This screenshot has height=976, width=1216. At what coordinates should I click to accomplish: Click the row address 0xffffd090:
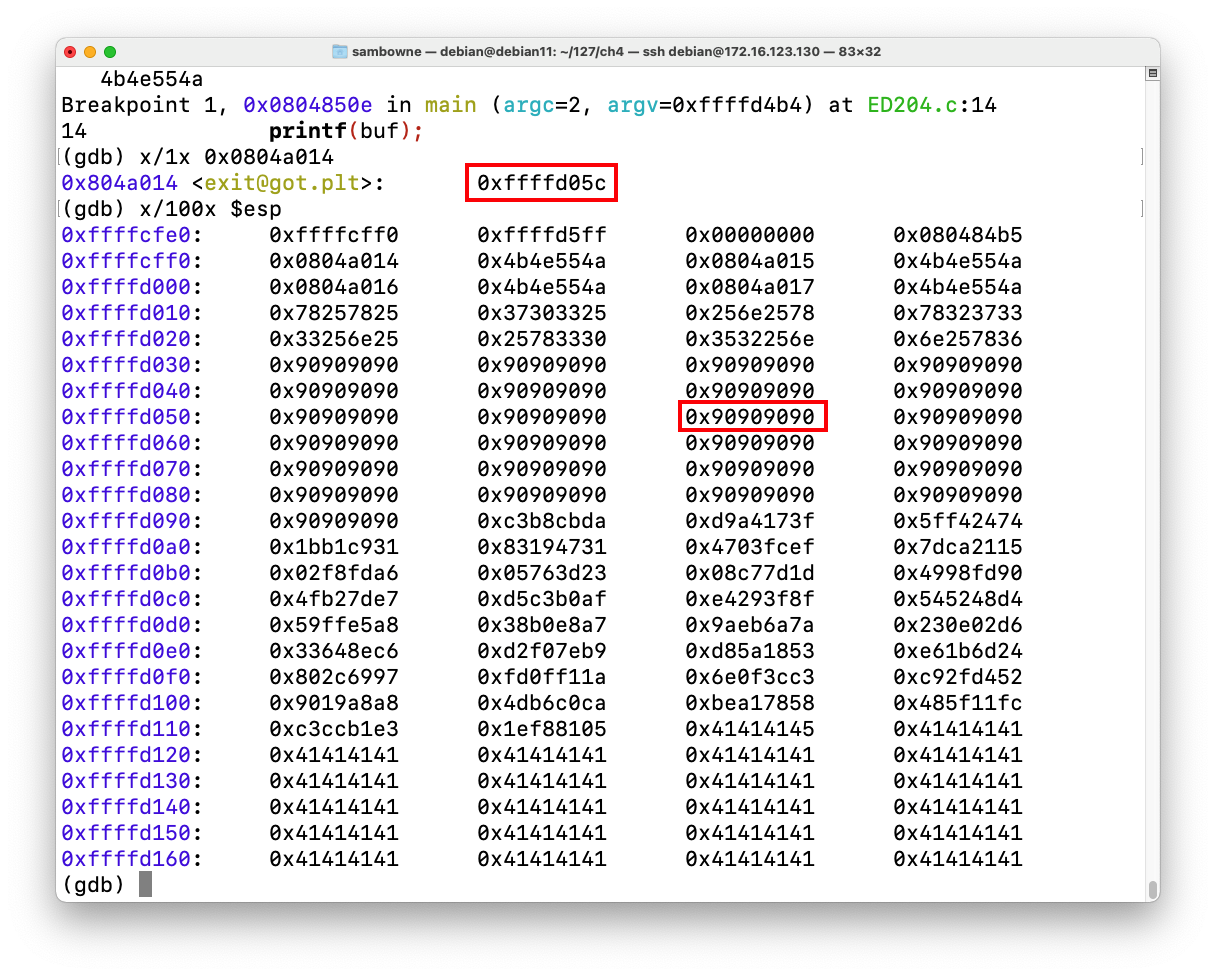pos(132,521)
